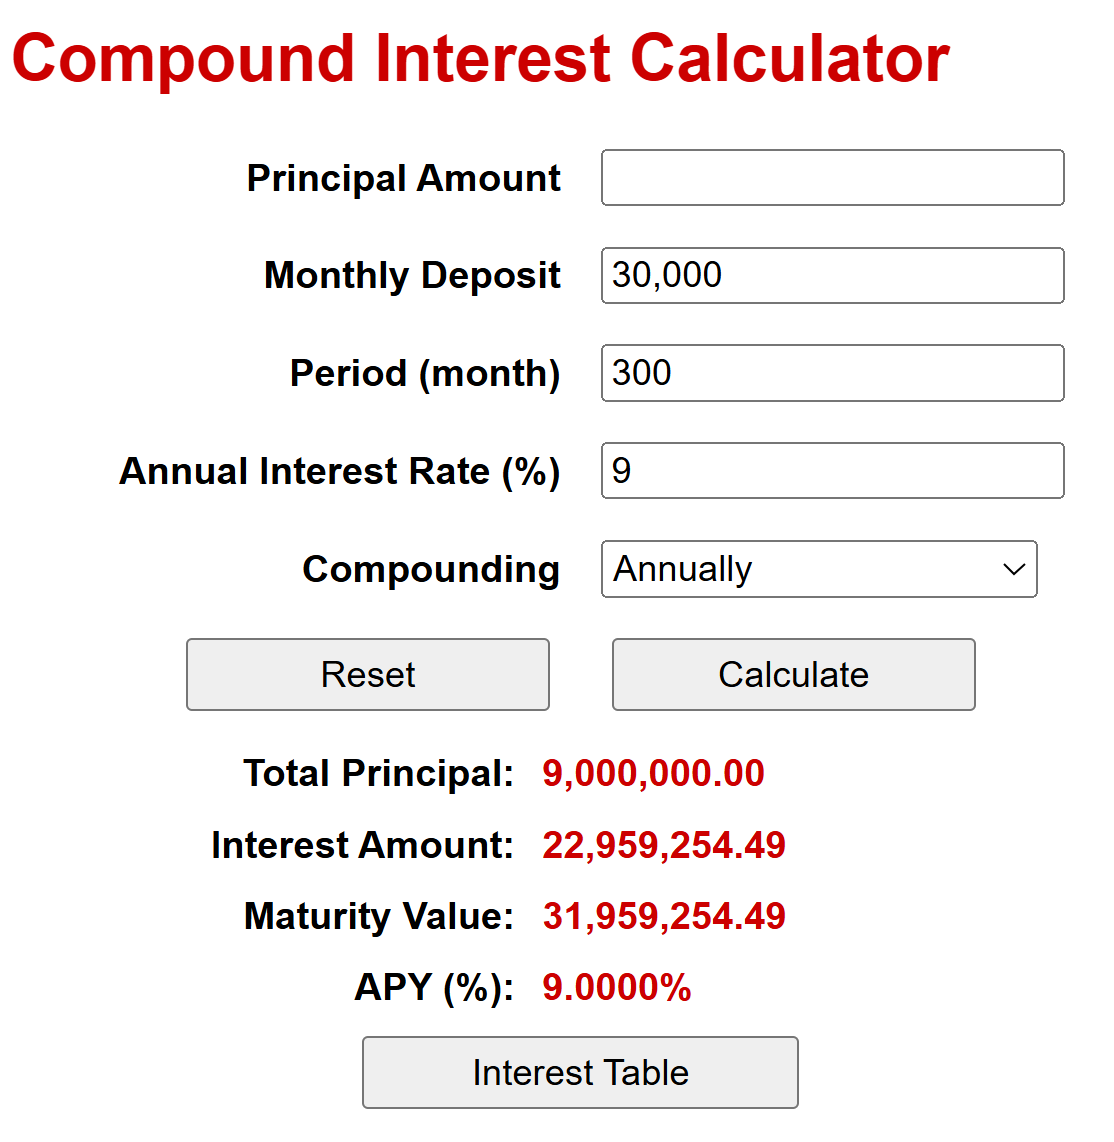Click the APY result 9.0000%
The height and width of the screenshot is (1142, 1114).
pyautogui.click(x=617, y=988)
